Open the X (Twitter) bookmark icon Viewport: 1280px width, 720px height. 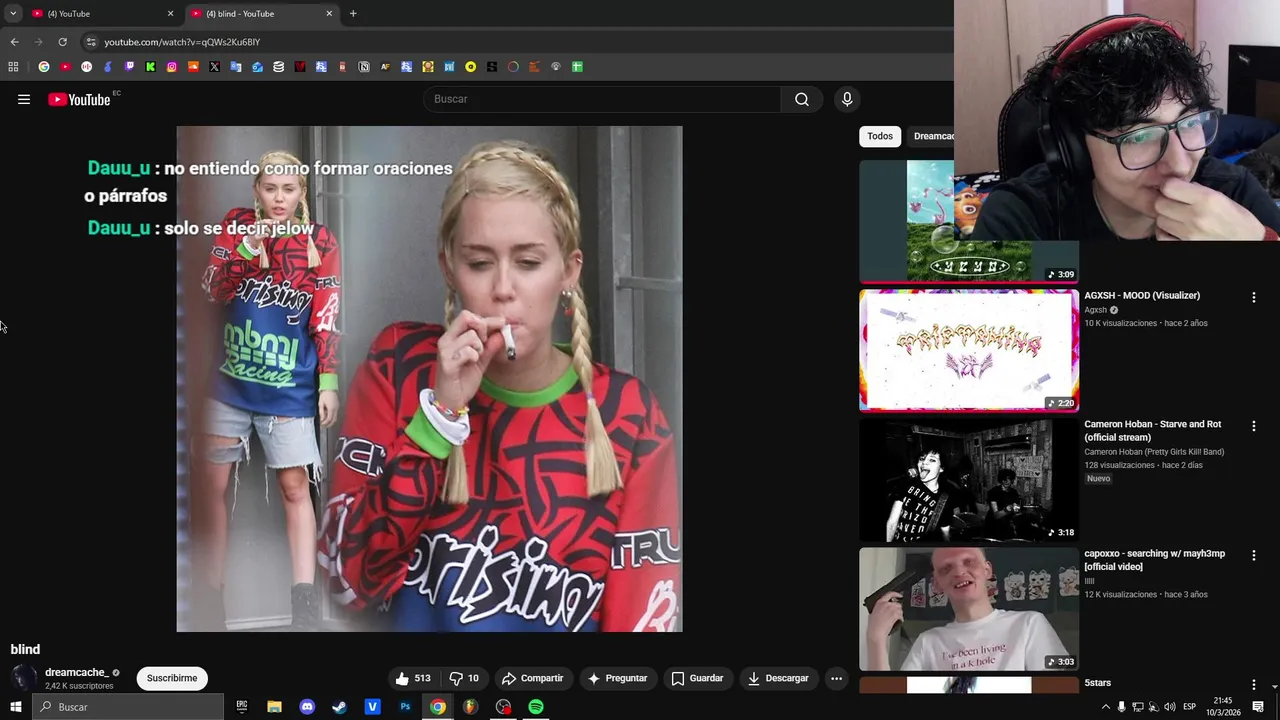coord(214,67)
